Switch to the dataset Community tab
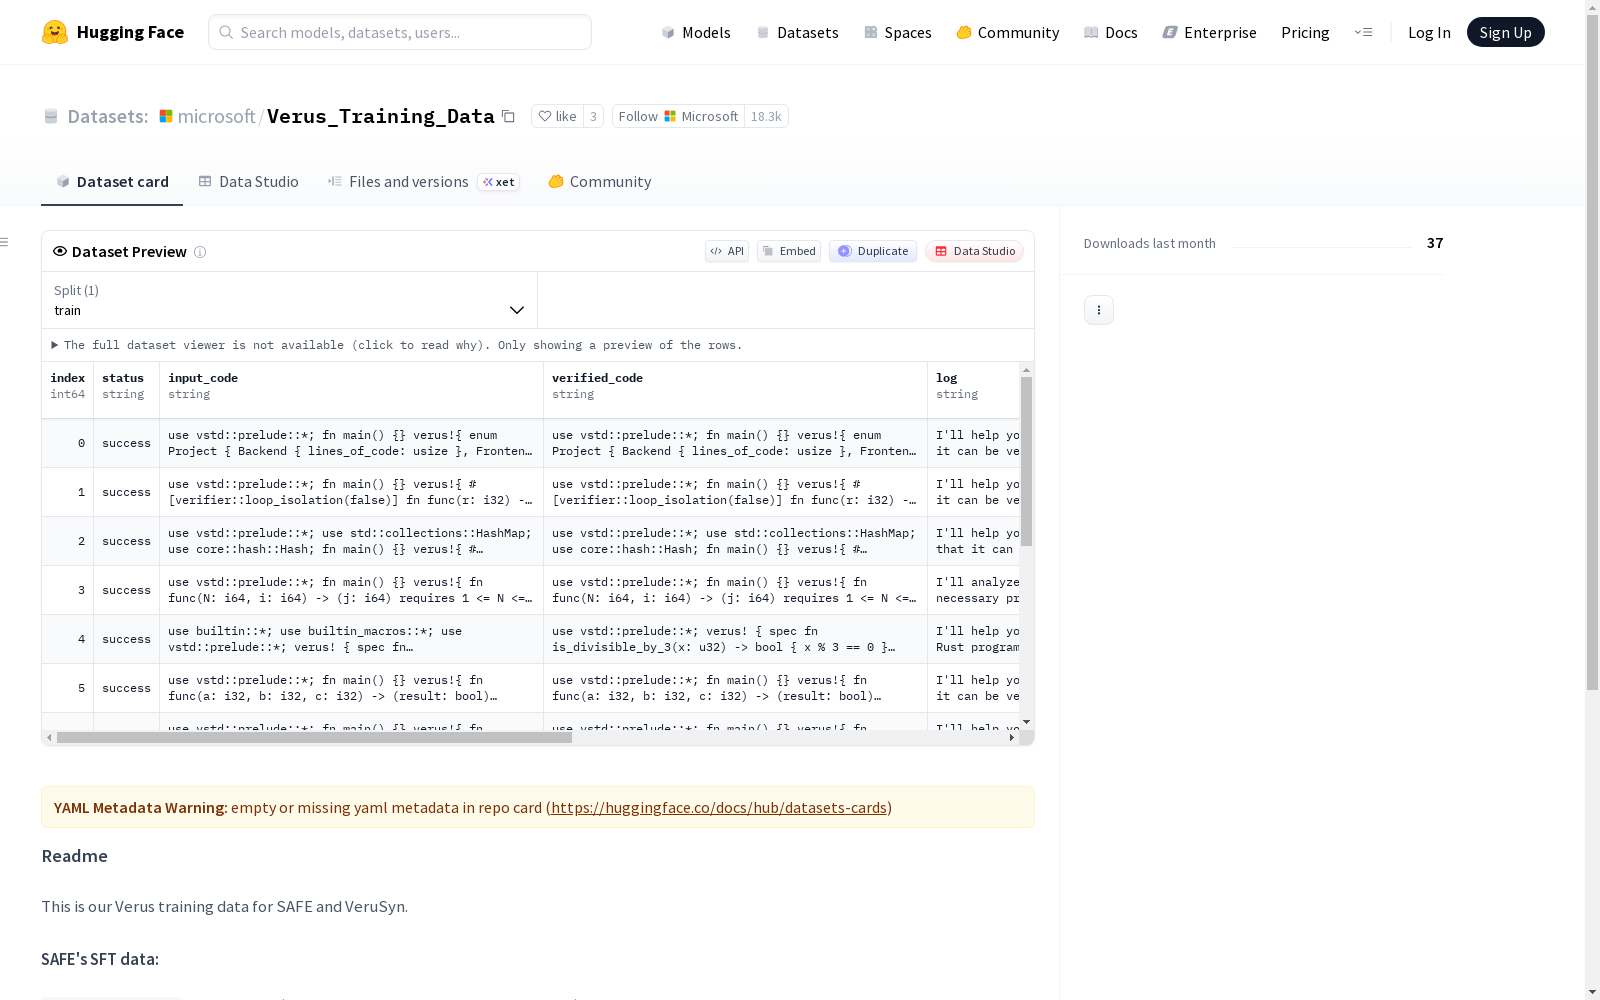 600,182
